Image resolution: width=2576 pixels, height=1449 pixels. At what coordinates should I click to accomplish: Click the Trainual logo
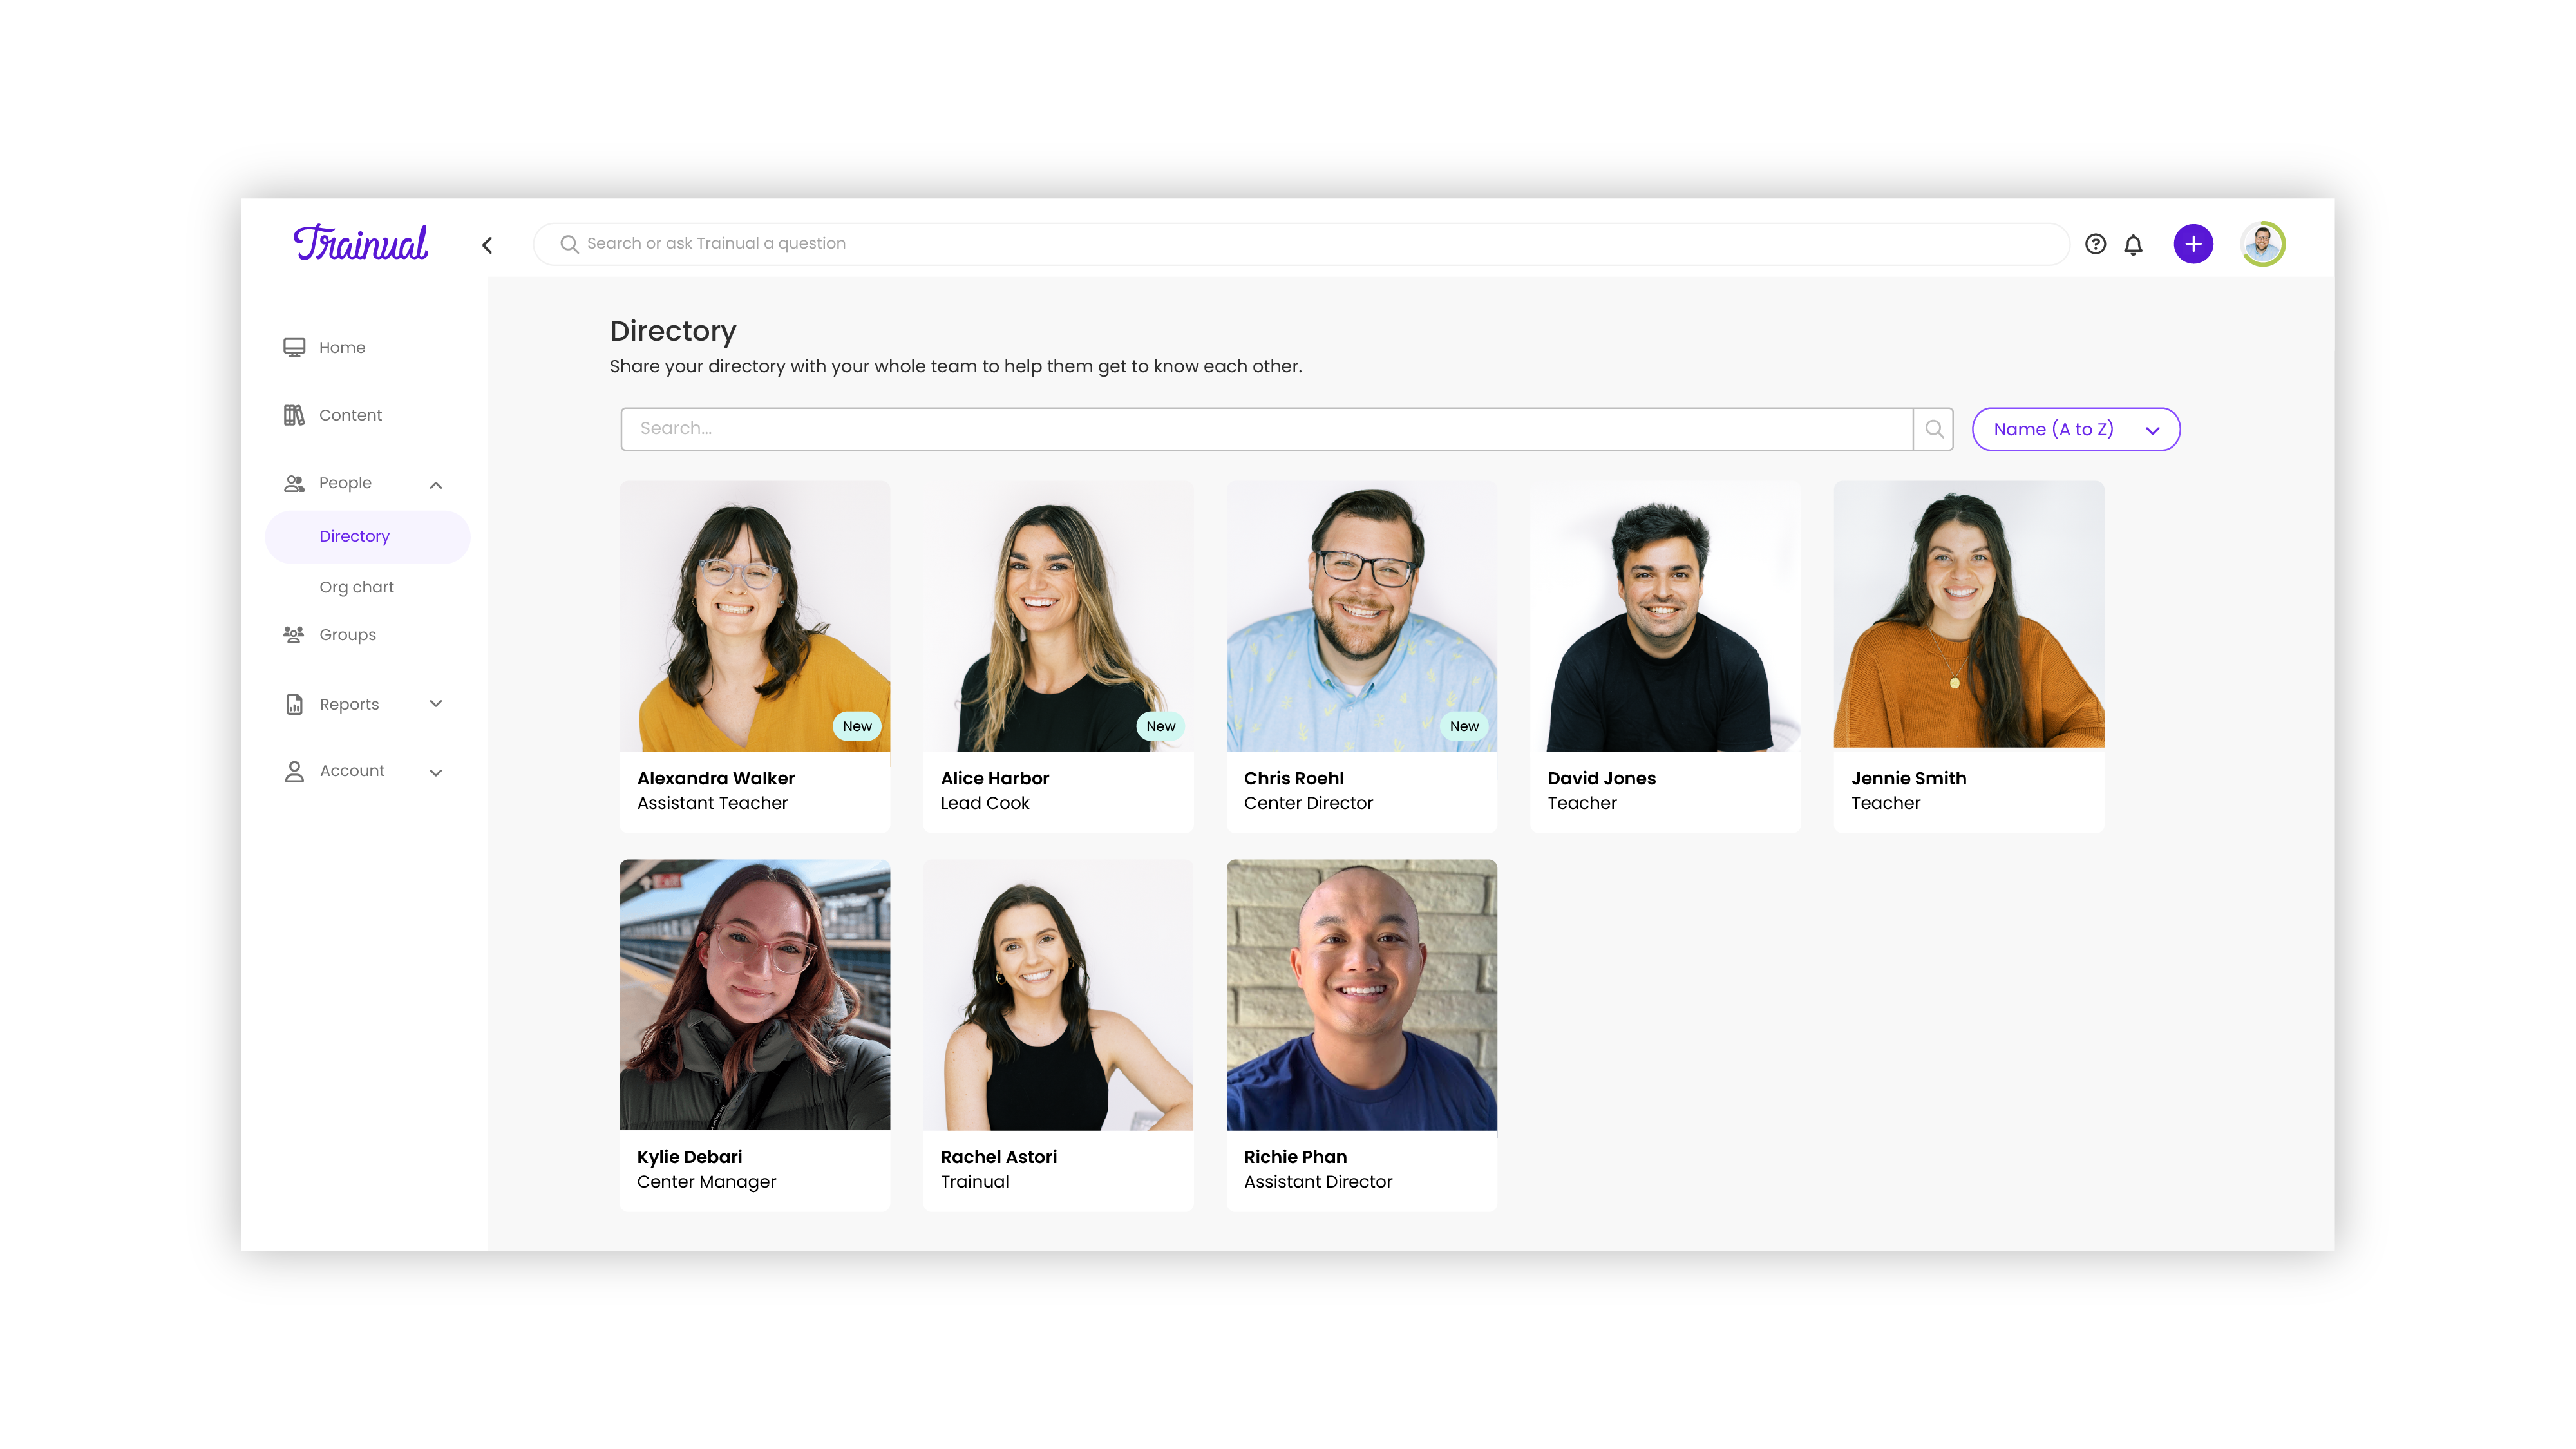[x=360, y=243]
